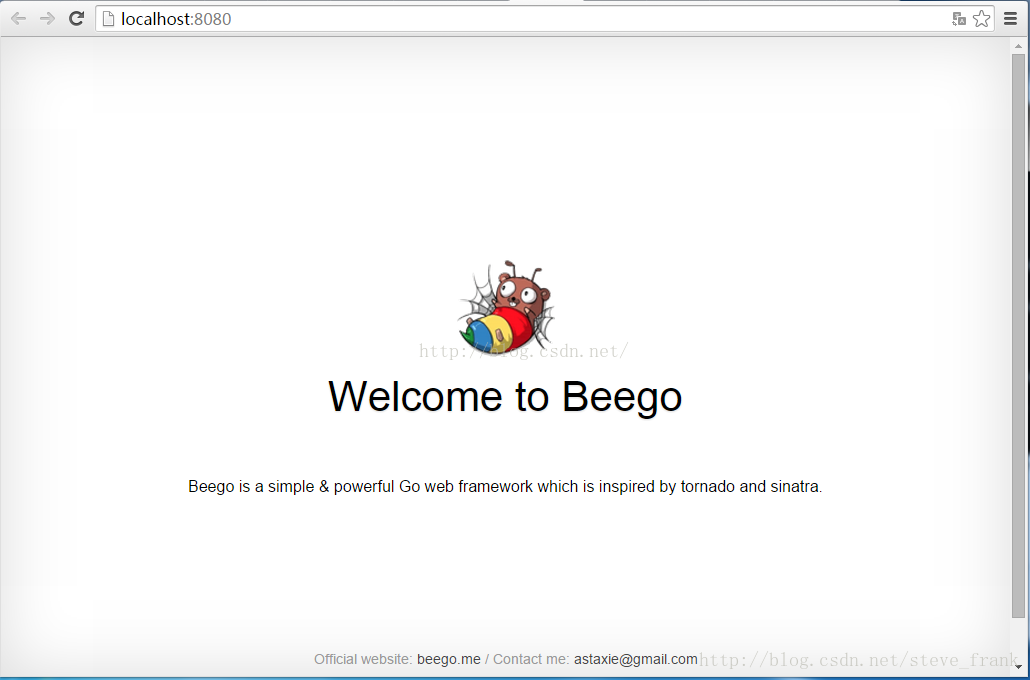Open the Chrome hamburger menu

(1010, 19)
